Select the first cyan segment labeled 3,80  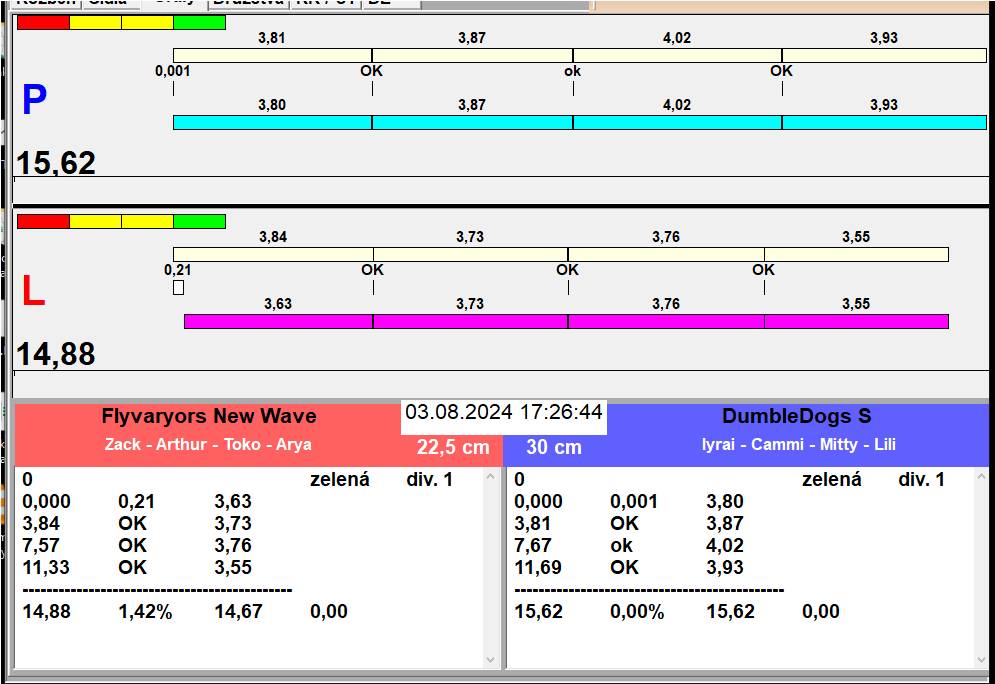click(272, 122)
